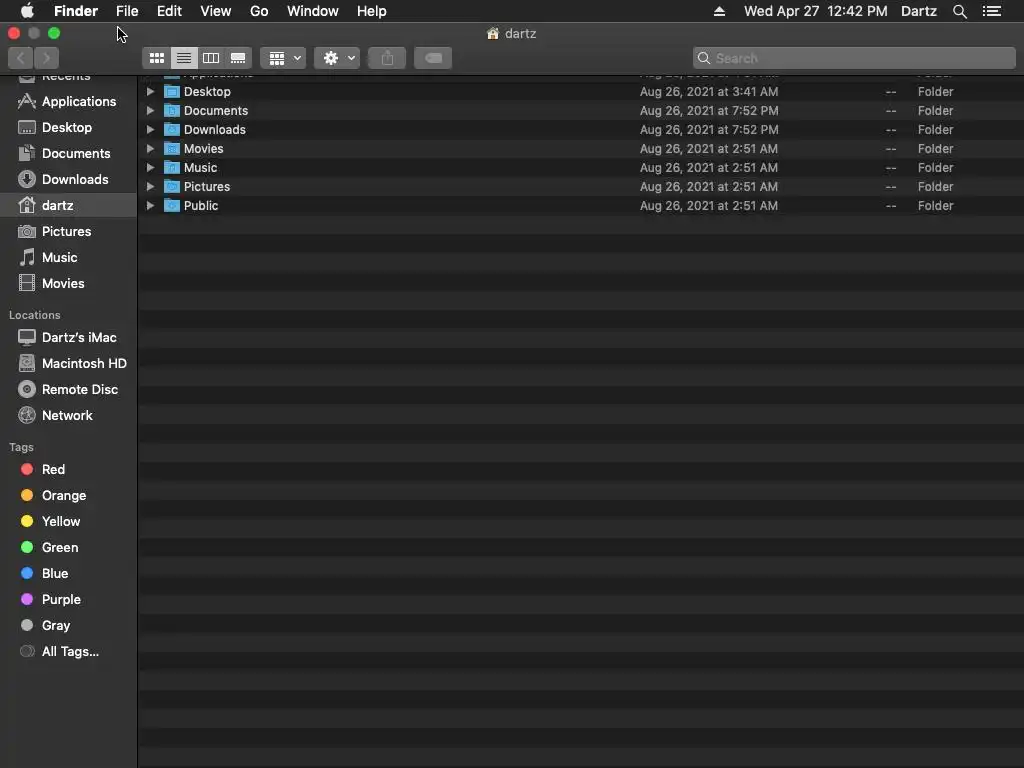Screen dimensions: 1024x768
Task: Open Downloads in the sidebar
Action: [68, 180]
